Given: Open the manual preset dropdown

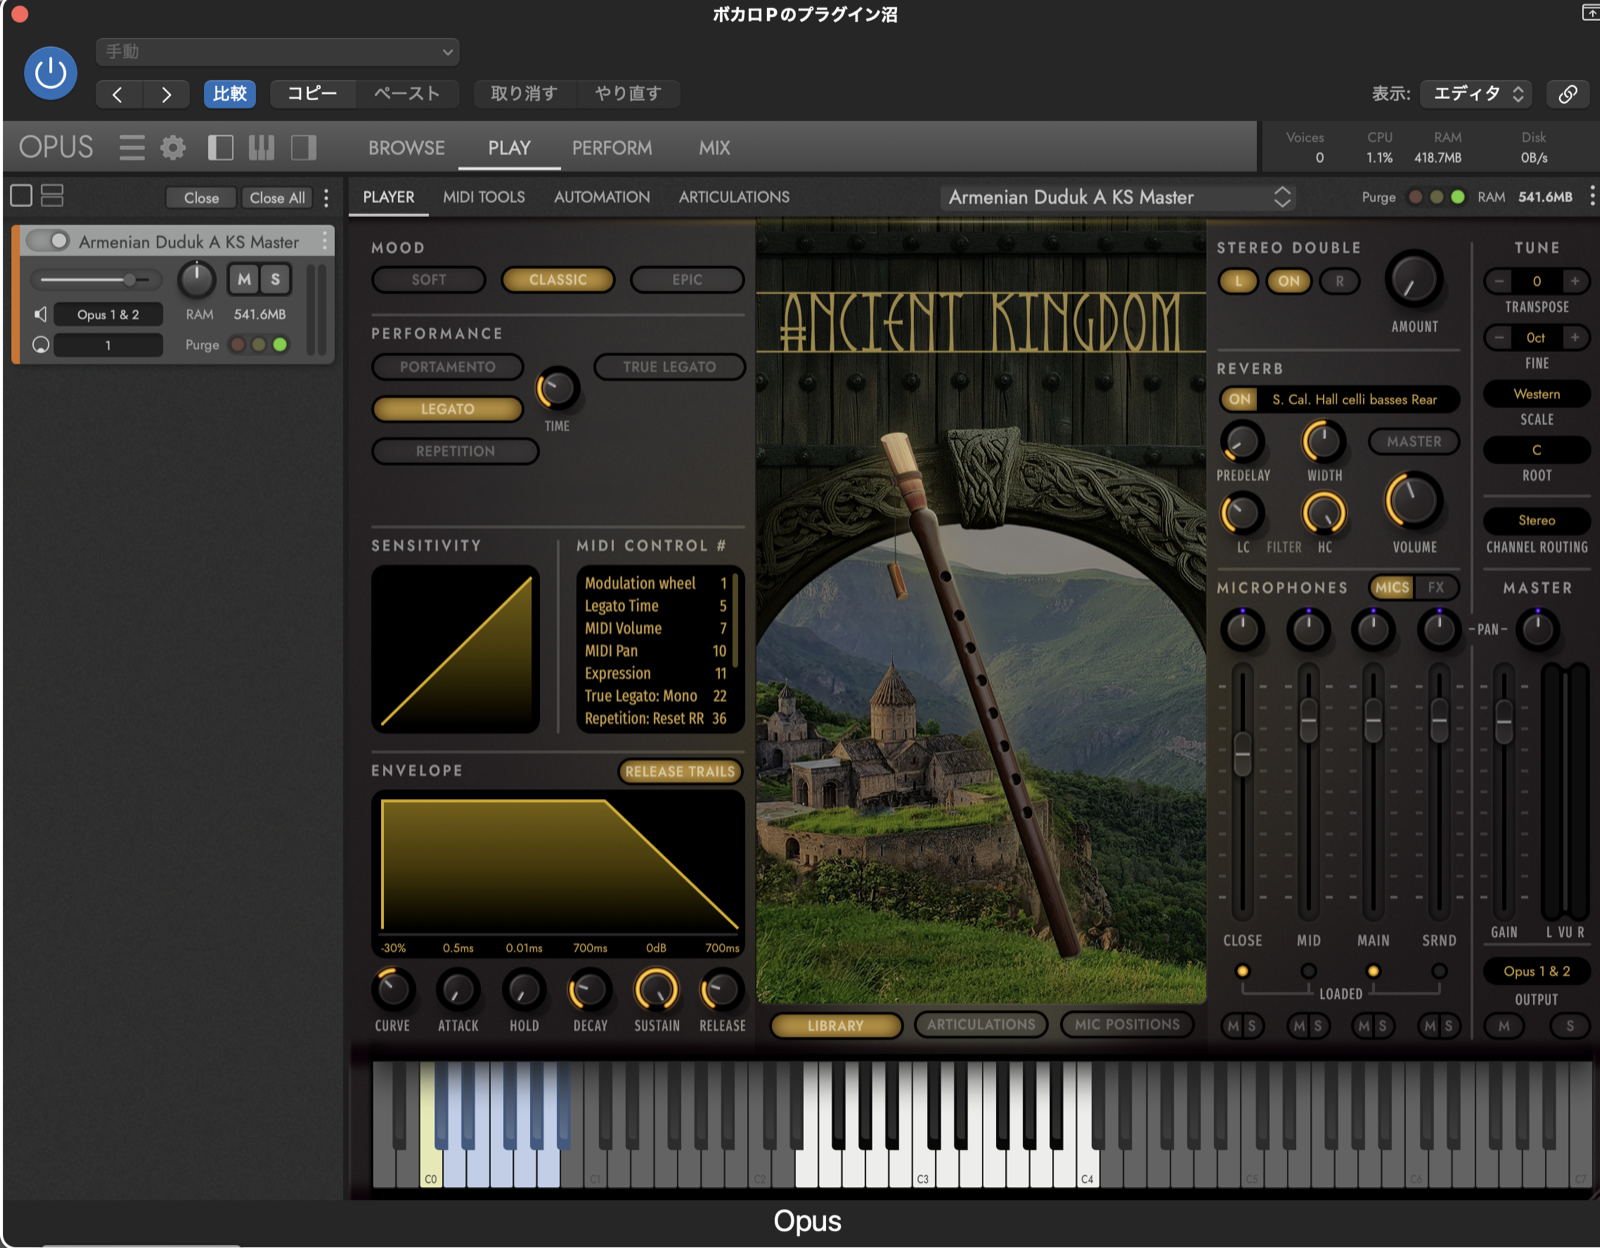Looking at the screenshot, I should pos(277,51).
